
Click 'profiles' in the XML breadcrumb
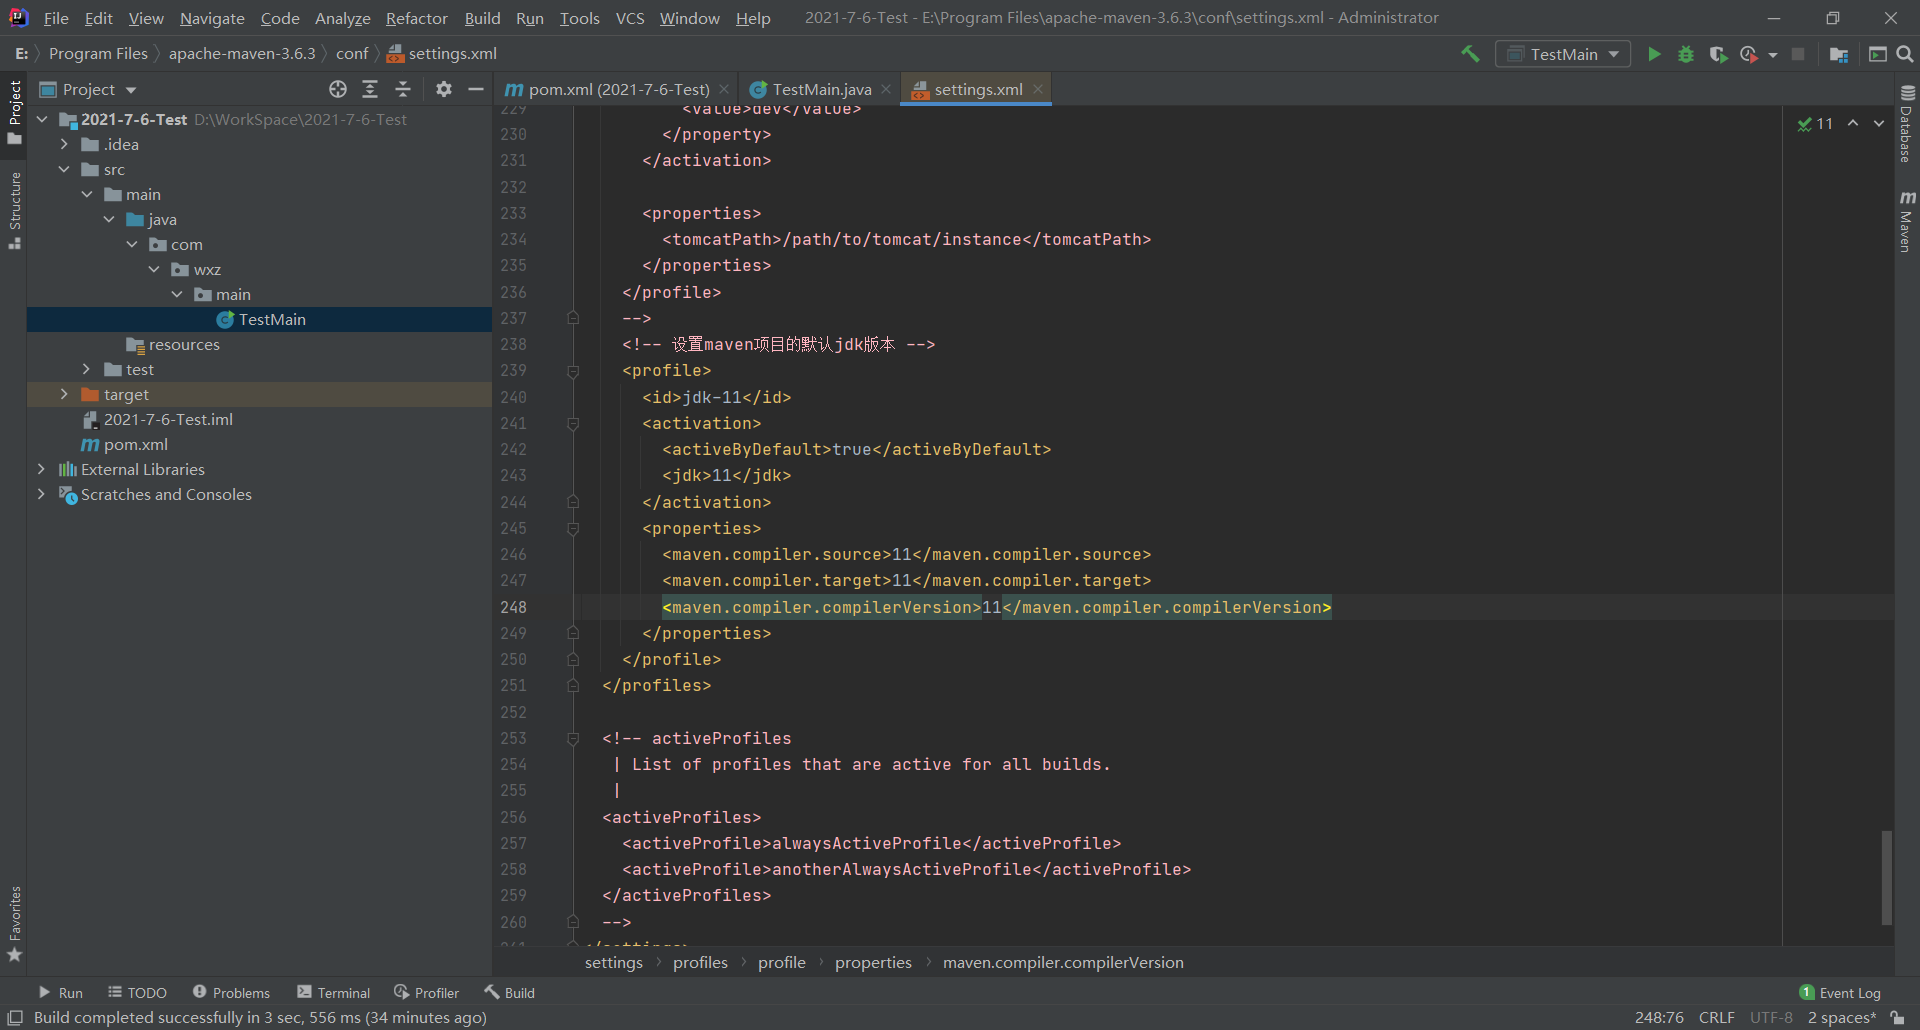point(700,962)
